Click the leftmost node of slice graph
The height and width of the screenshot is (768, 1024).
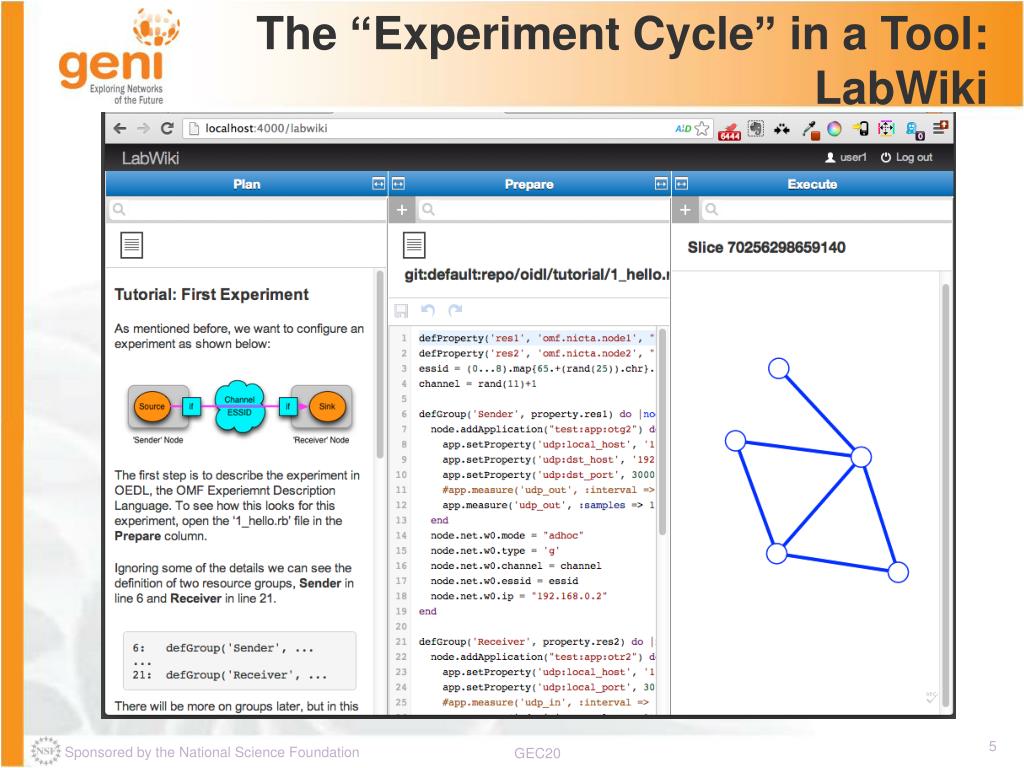[x=736, y=441]
